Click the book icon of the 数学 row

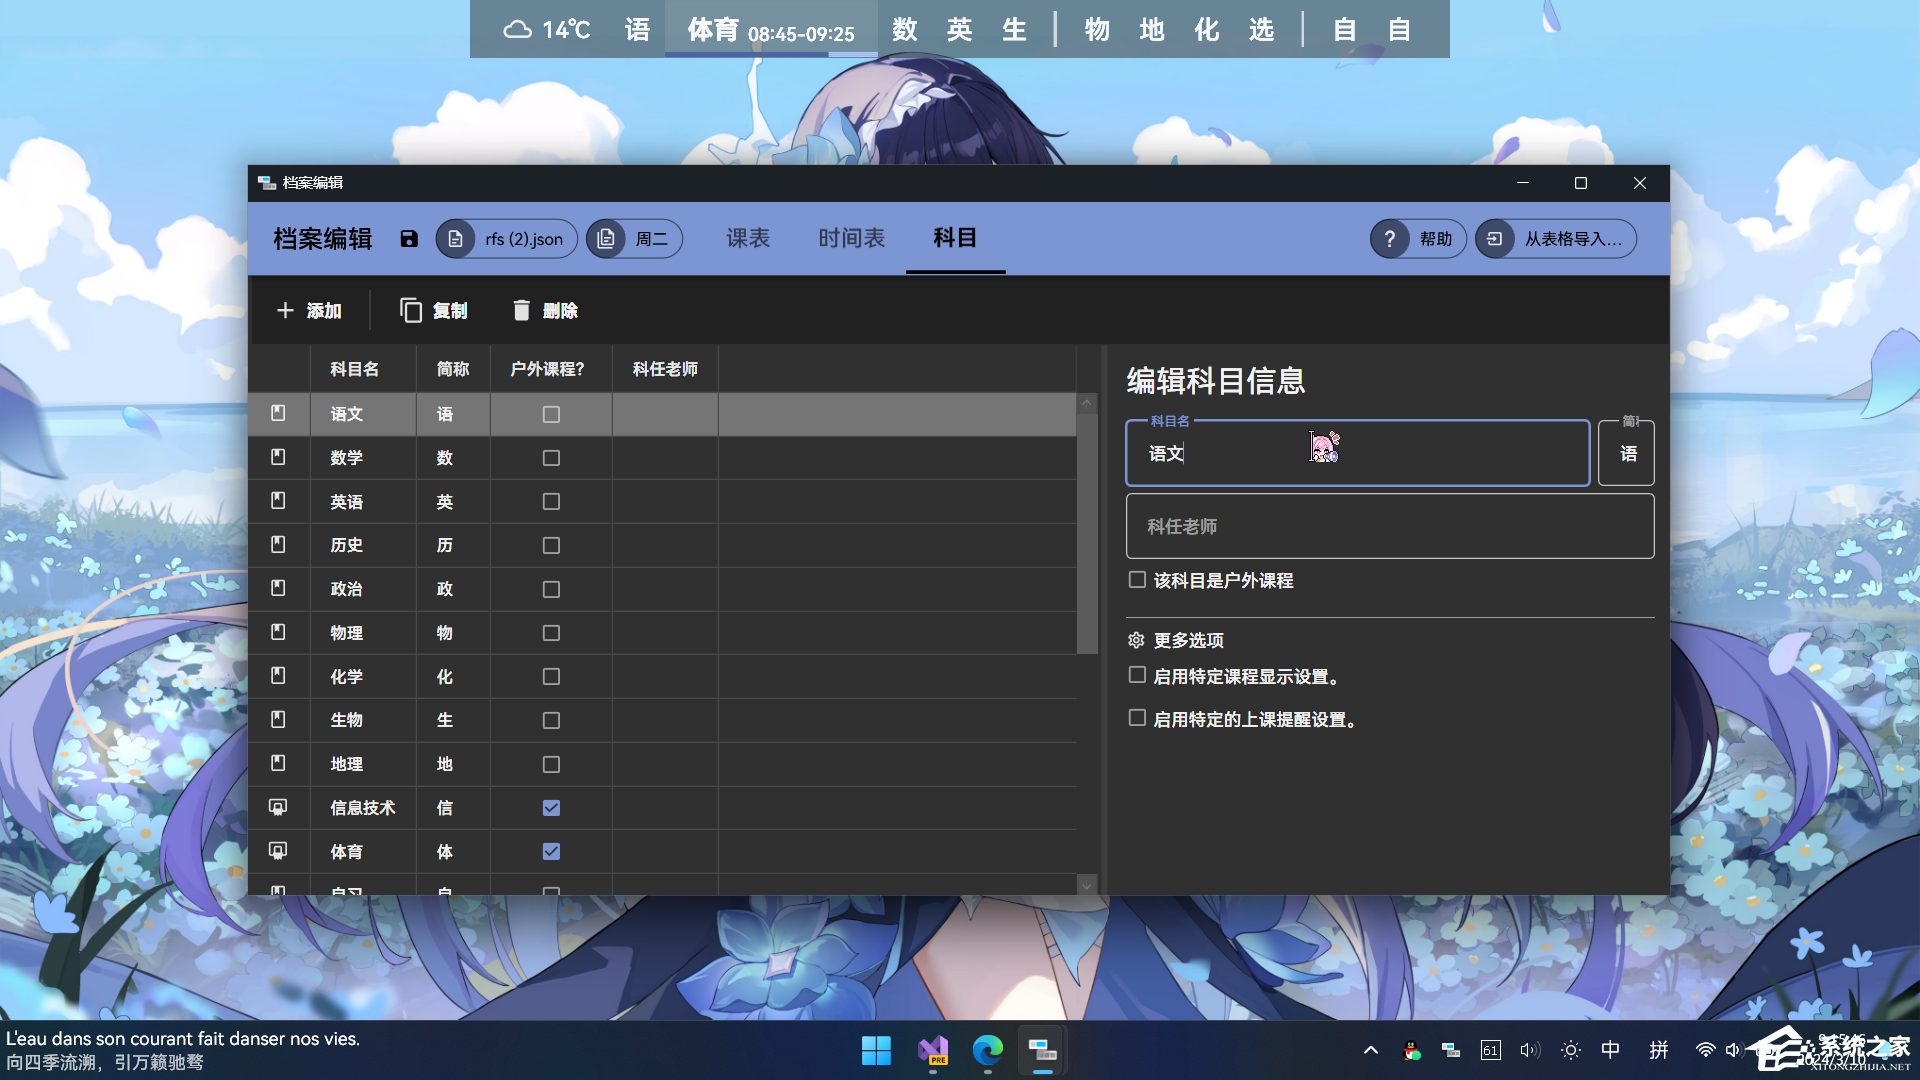point(278,457)
